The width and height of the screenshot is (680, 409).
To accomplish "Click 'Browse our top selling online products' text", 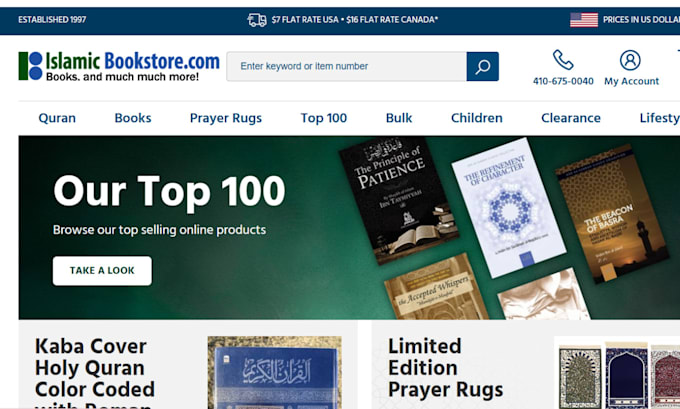I will tap(160, 230).
